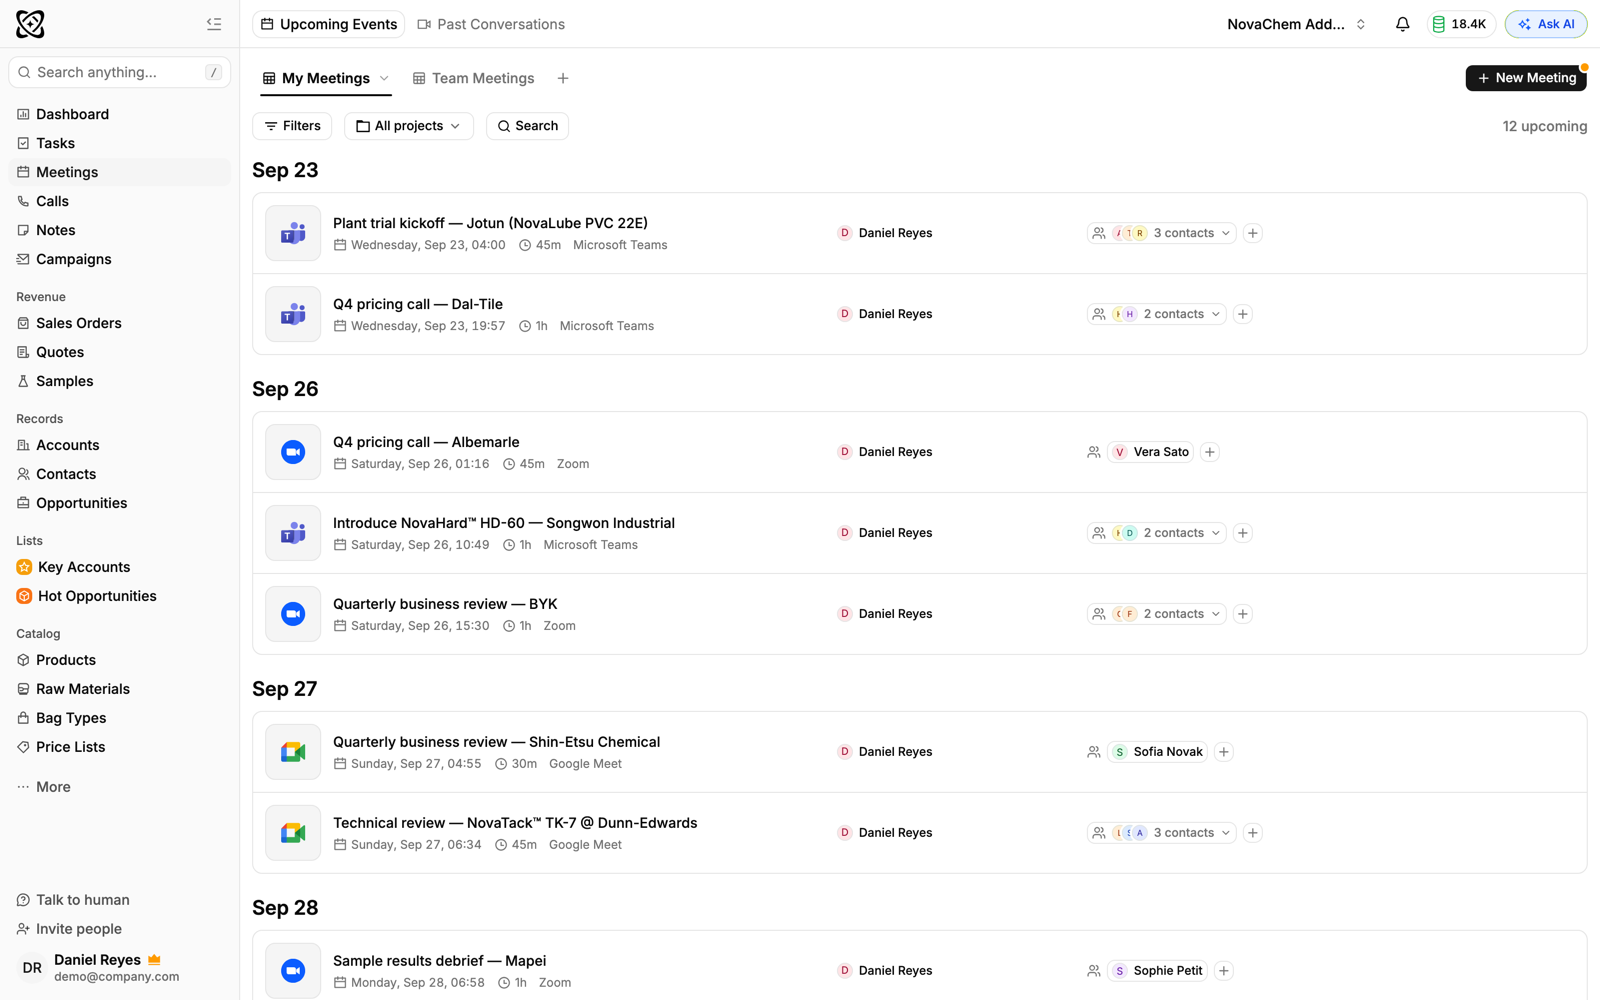
Task: Switch to the Past Conversations tab
Action: pos(491,24)
